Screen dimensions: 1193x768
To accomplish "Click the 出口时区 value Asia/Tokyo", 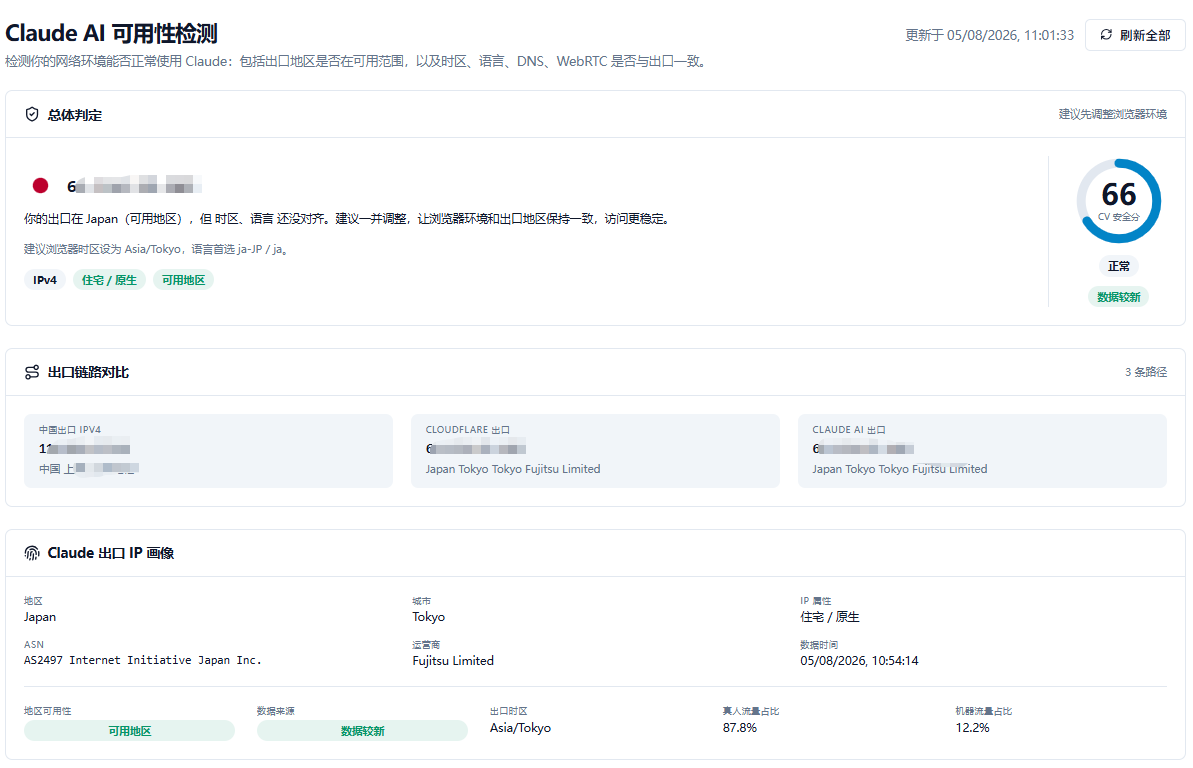I will pos(520,728).
